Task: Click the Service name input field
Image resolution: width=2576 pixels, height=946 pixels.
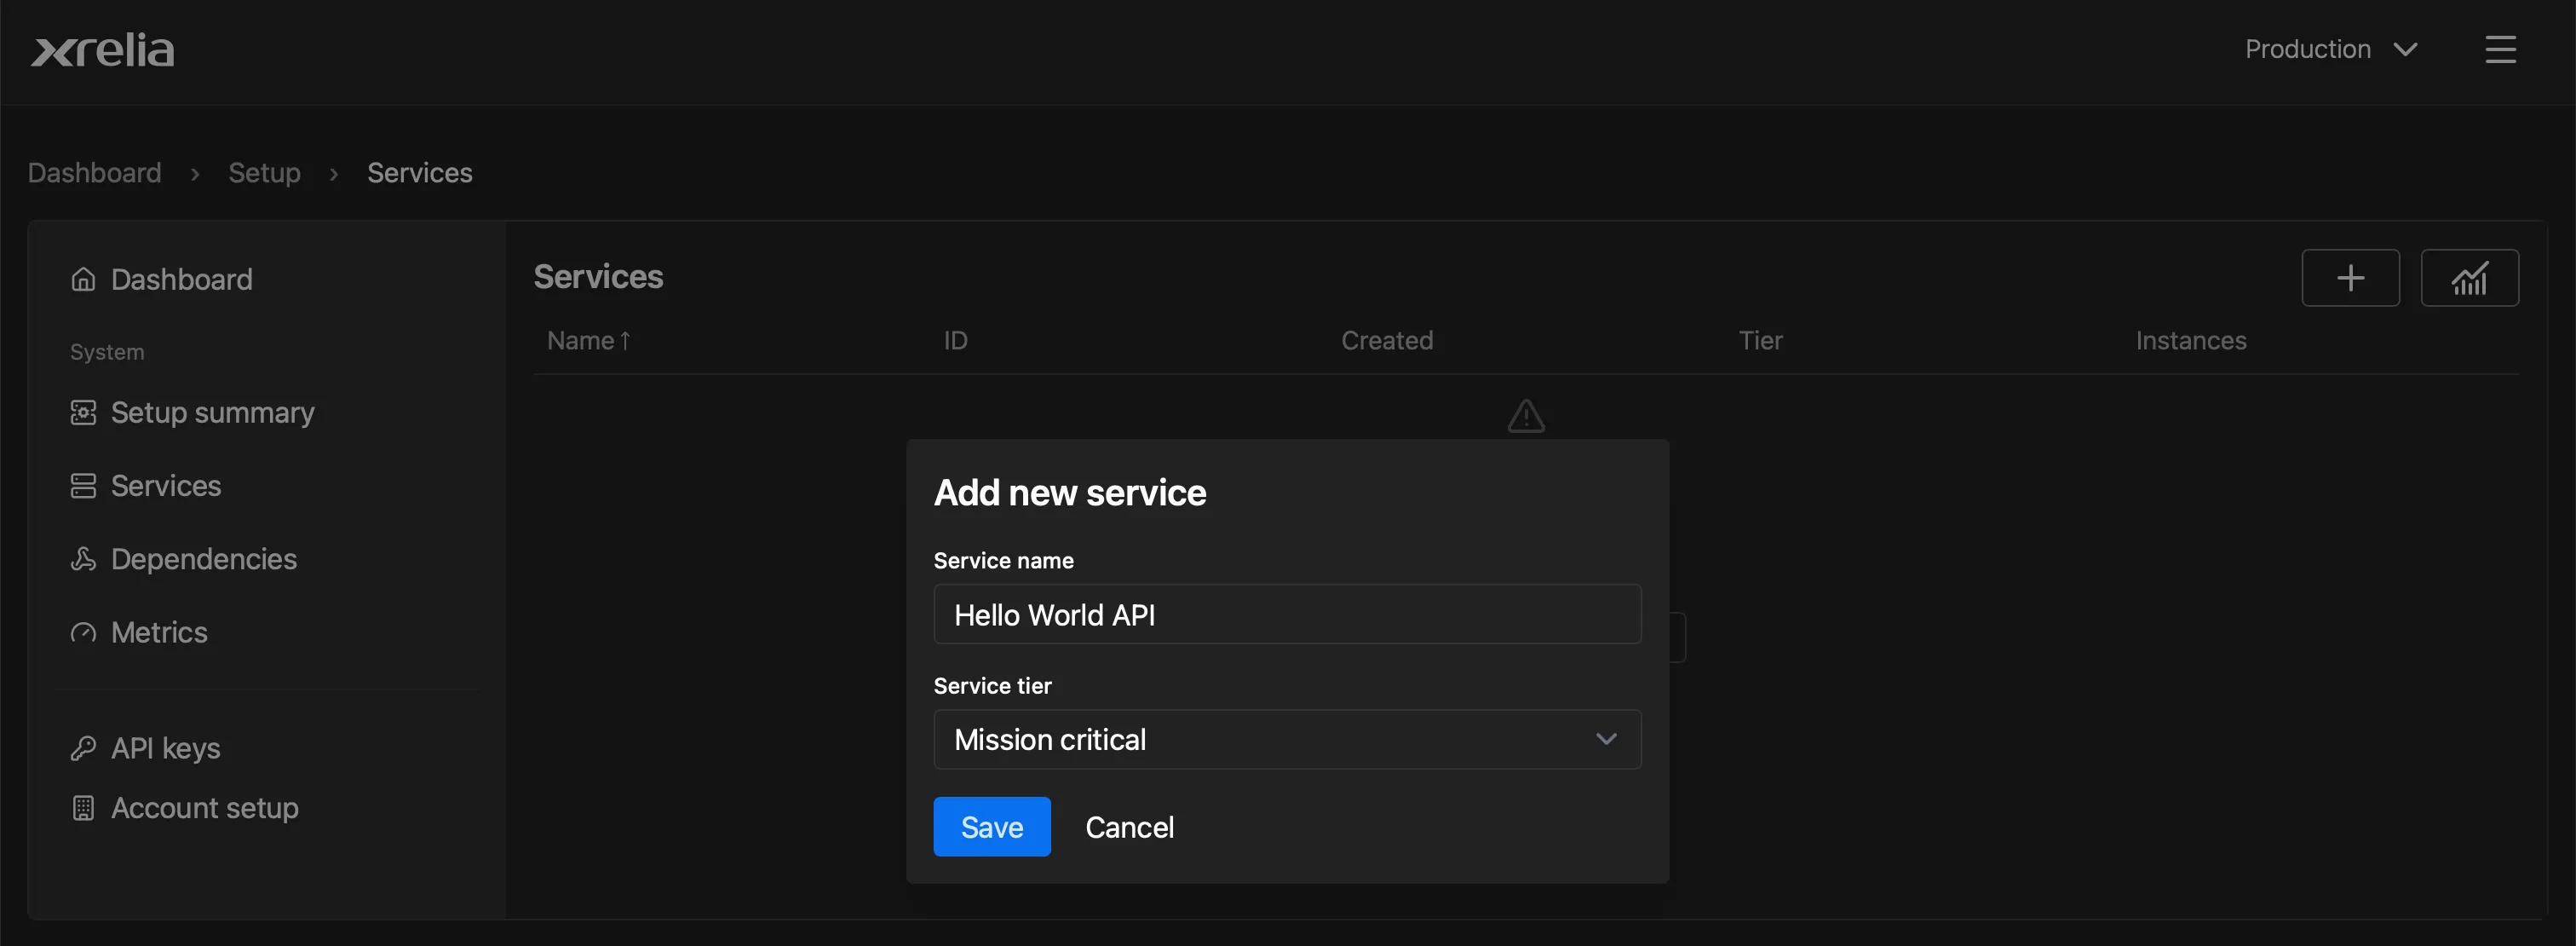Action: 1287,615
